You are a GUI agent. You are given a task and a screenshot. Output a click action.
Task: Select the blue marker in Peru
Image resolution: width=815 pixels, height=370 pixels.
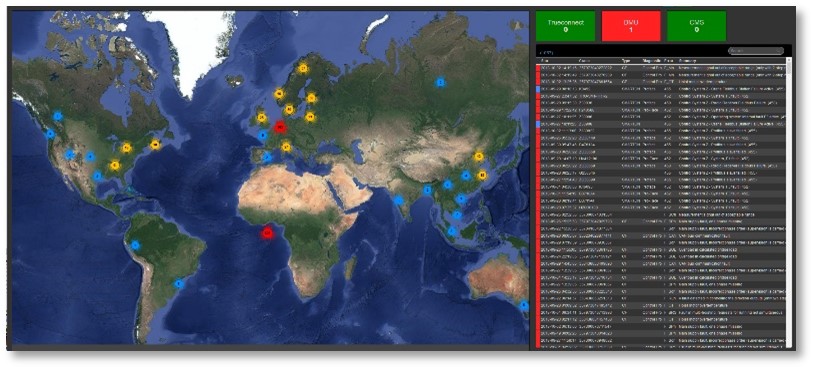[135, 245]
